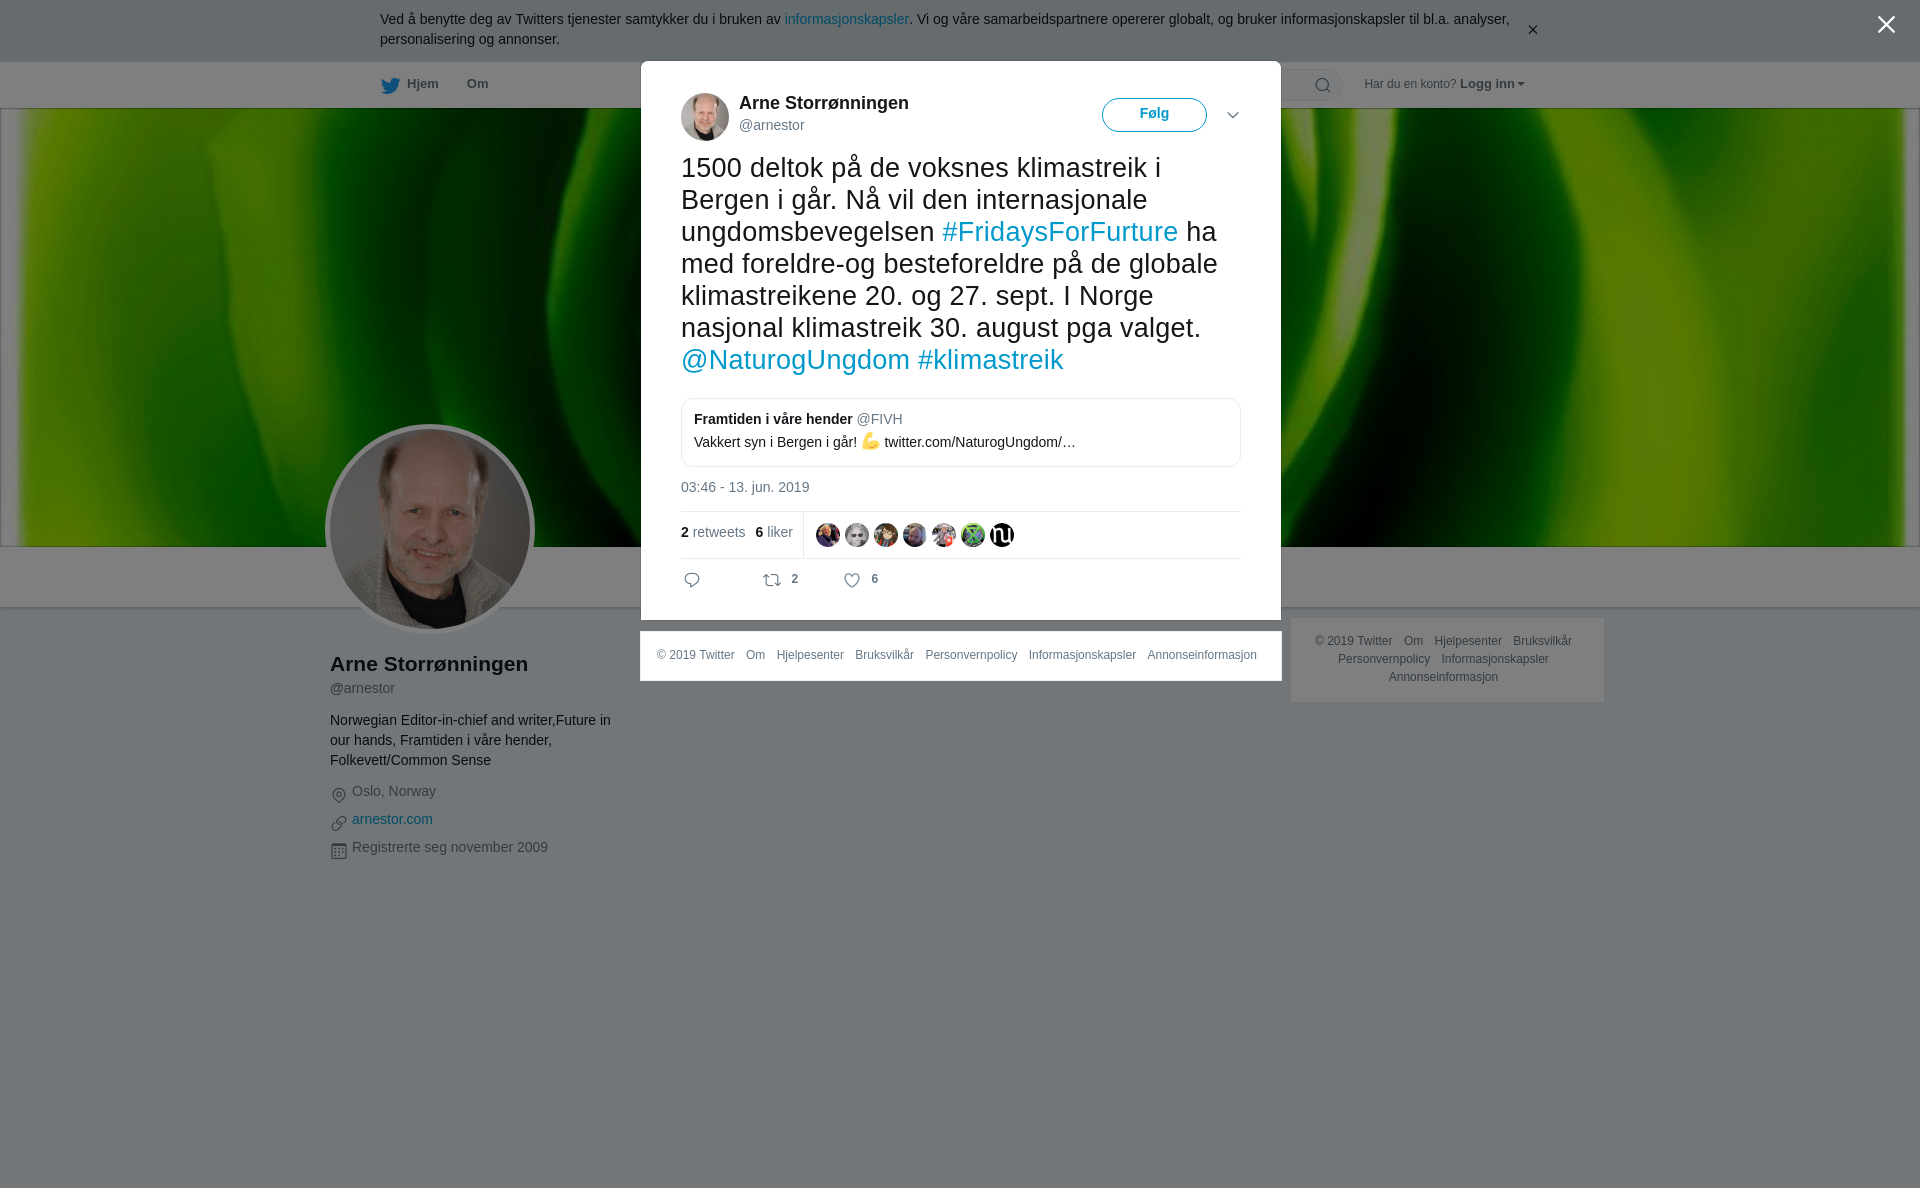This screenshot has width=1920, height=1188.
Task: View the 2 retweets list
Action: [713, 532]
